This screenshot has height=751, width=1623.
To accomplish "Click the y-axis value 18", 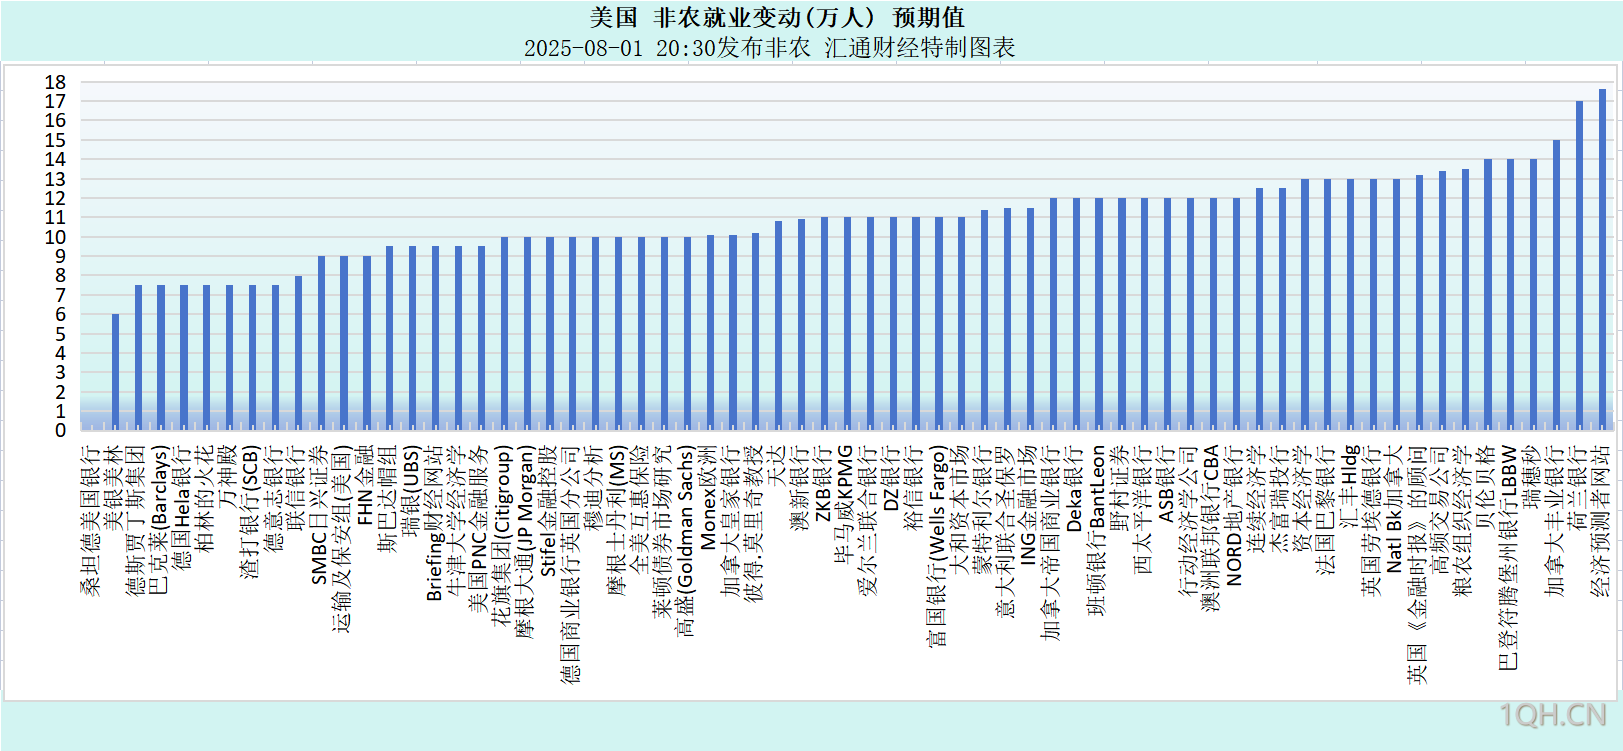I will [55, 82].
